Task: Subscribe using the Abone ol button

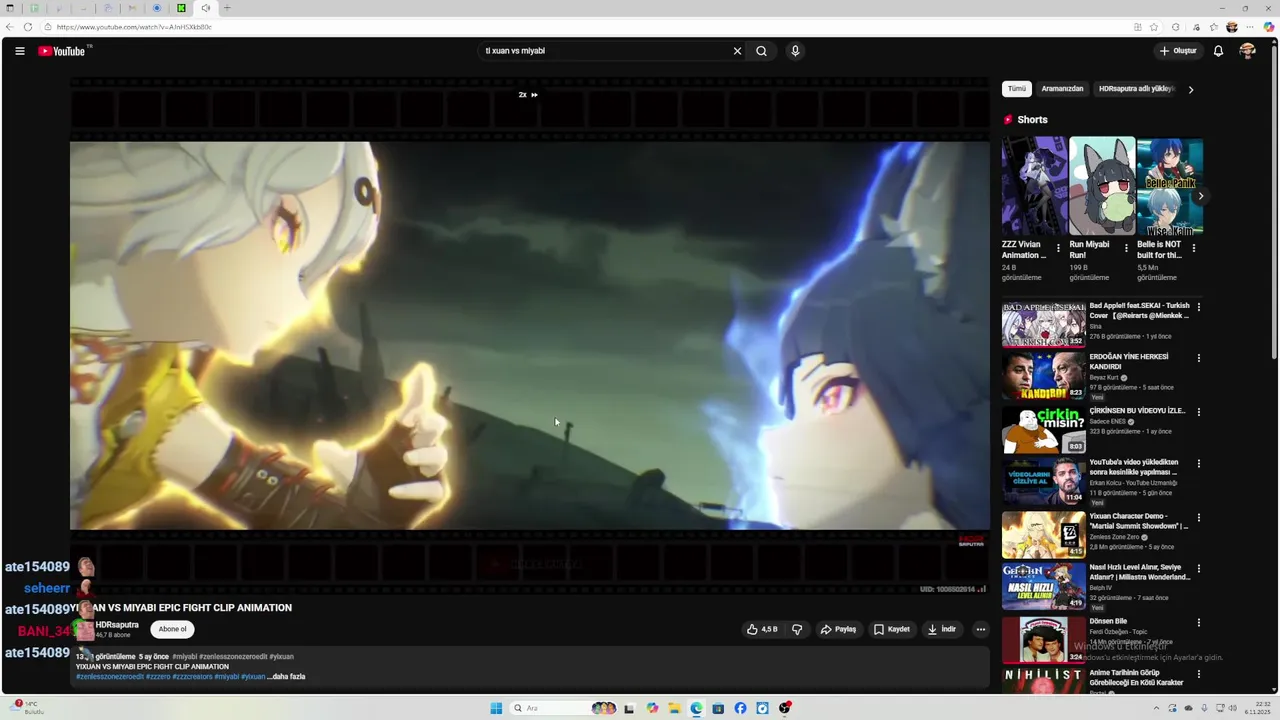Action: [x=172, y=629]
